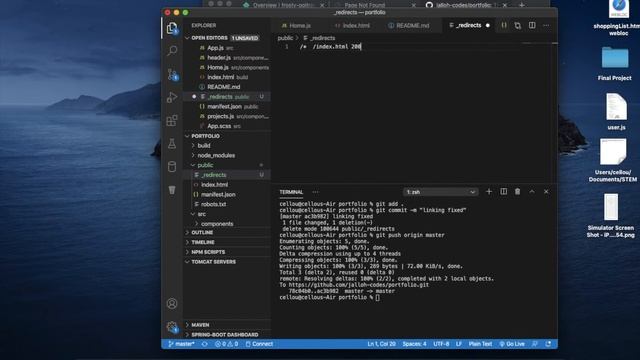640x360 pixels.
Task: Click the Ln 1, Col 20 position indicator
Action: (x=381, y=344)
